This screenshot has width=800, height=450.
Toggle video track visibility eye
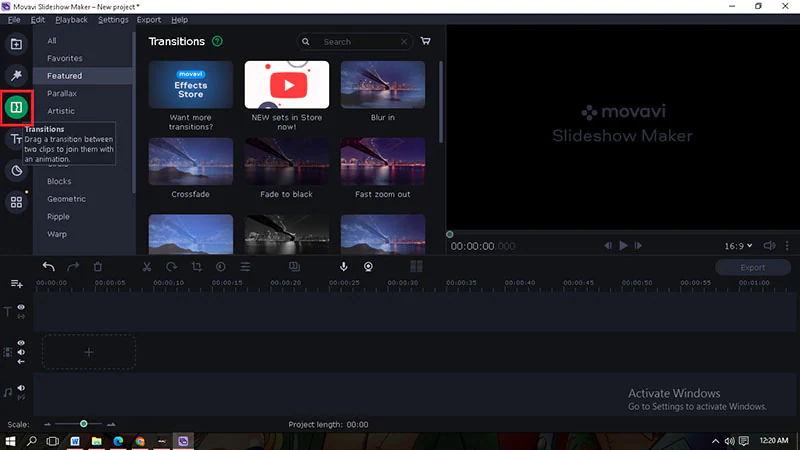pos(21,343)
